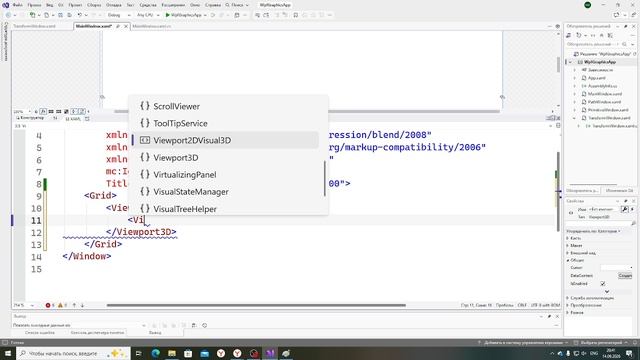Collapse the TransformWindow.xaml node
640x360 pixels.
pos(574,118)
